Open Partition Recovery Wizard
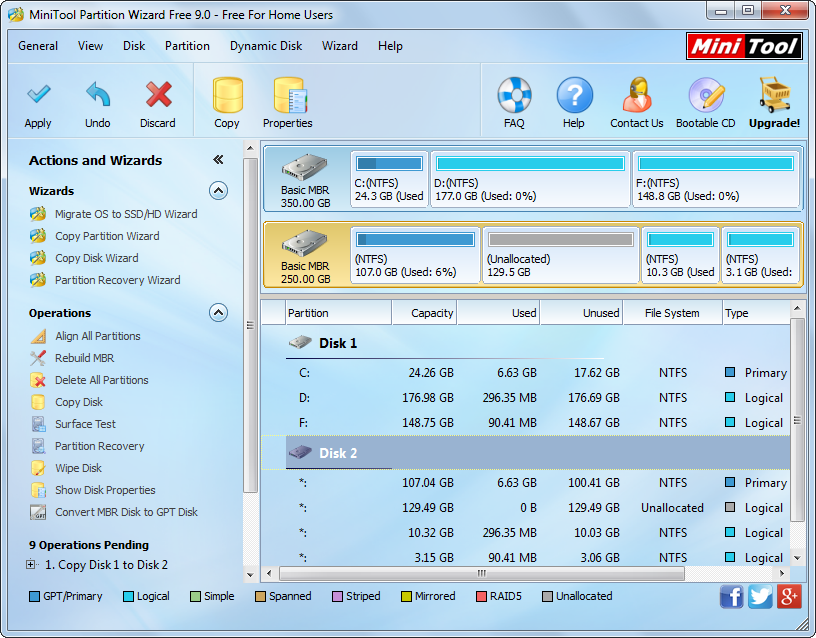The width and height of the screenshot is (816, 638). tap(118, 280)
